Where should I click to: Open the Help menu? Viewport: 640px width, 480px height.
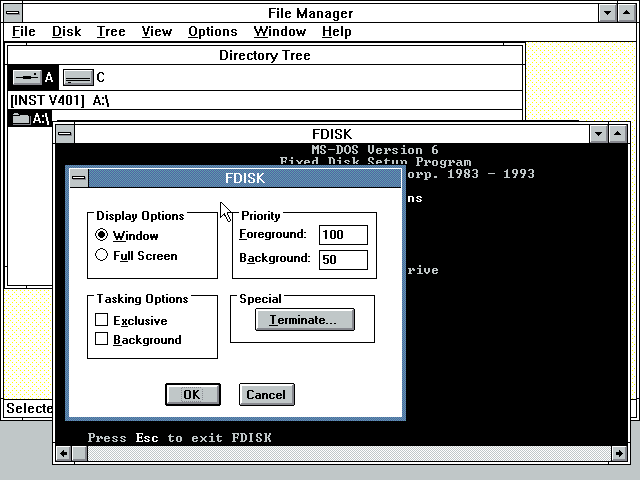click(x=336, y=31)
